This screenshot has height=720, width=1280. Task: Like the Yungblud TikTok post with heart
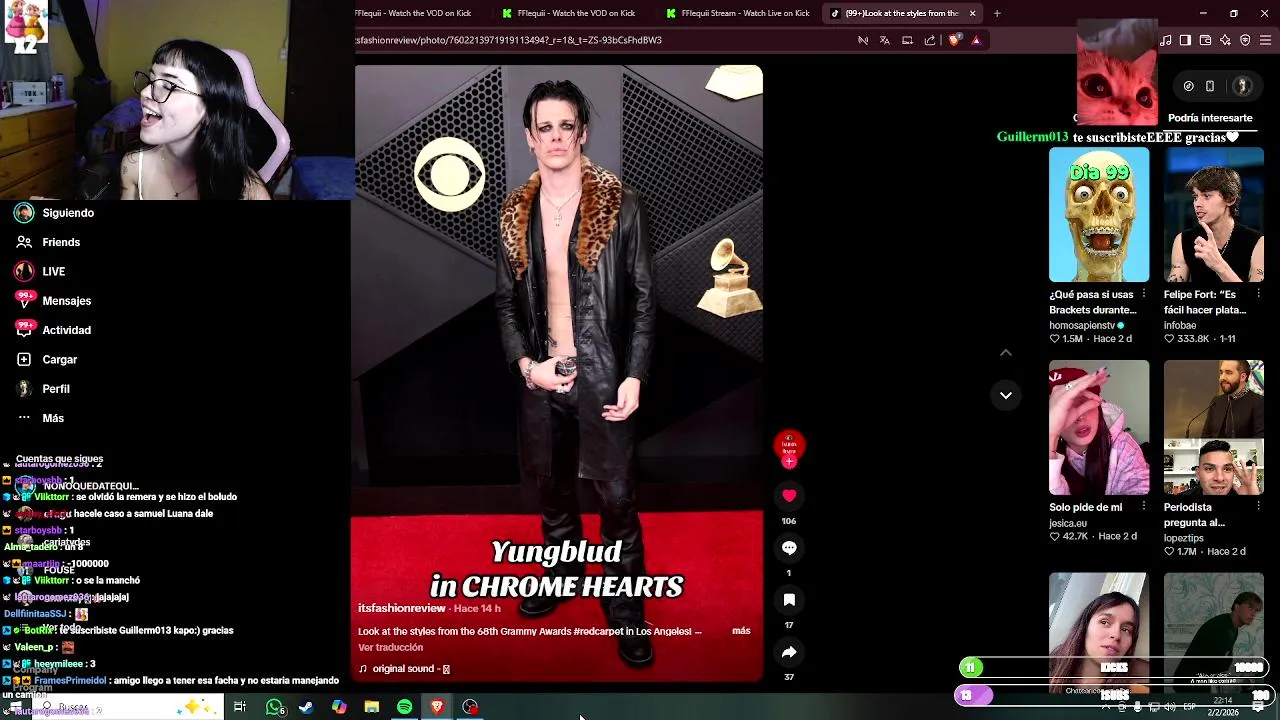pyautogui.click(x=789, y=495)
